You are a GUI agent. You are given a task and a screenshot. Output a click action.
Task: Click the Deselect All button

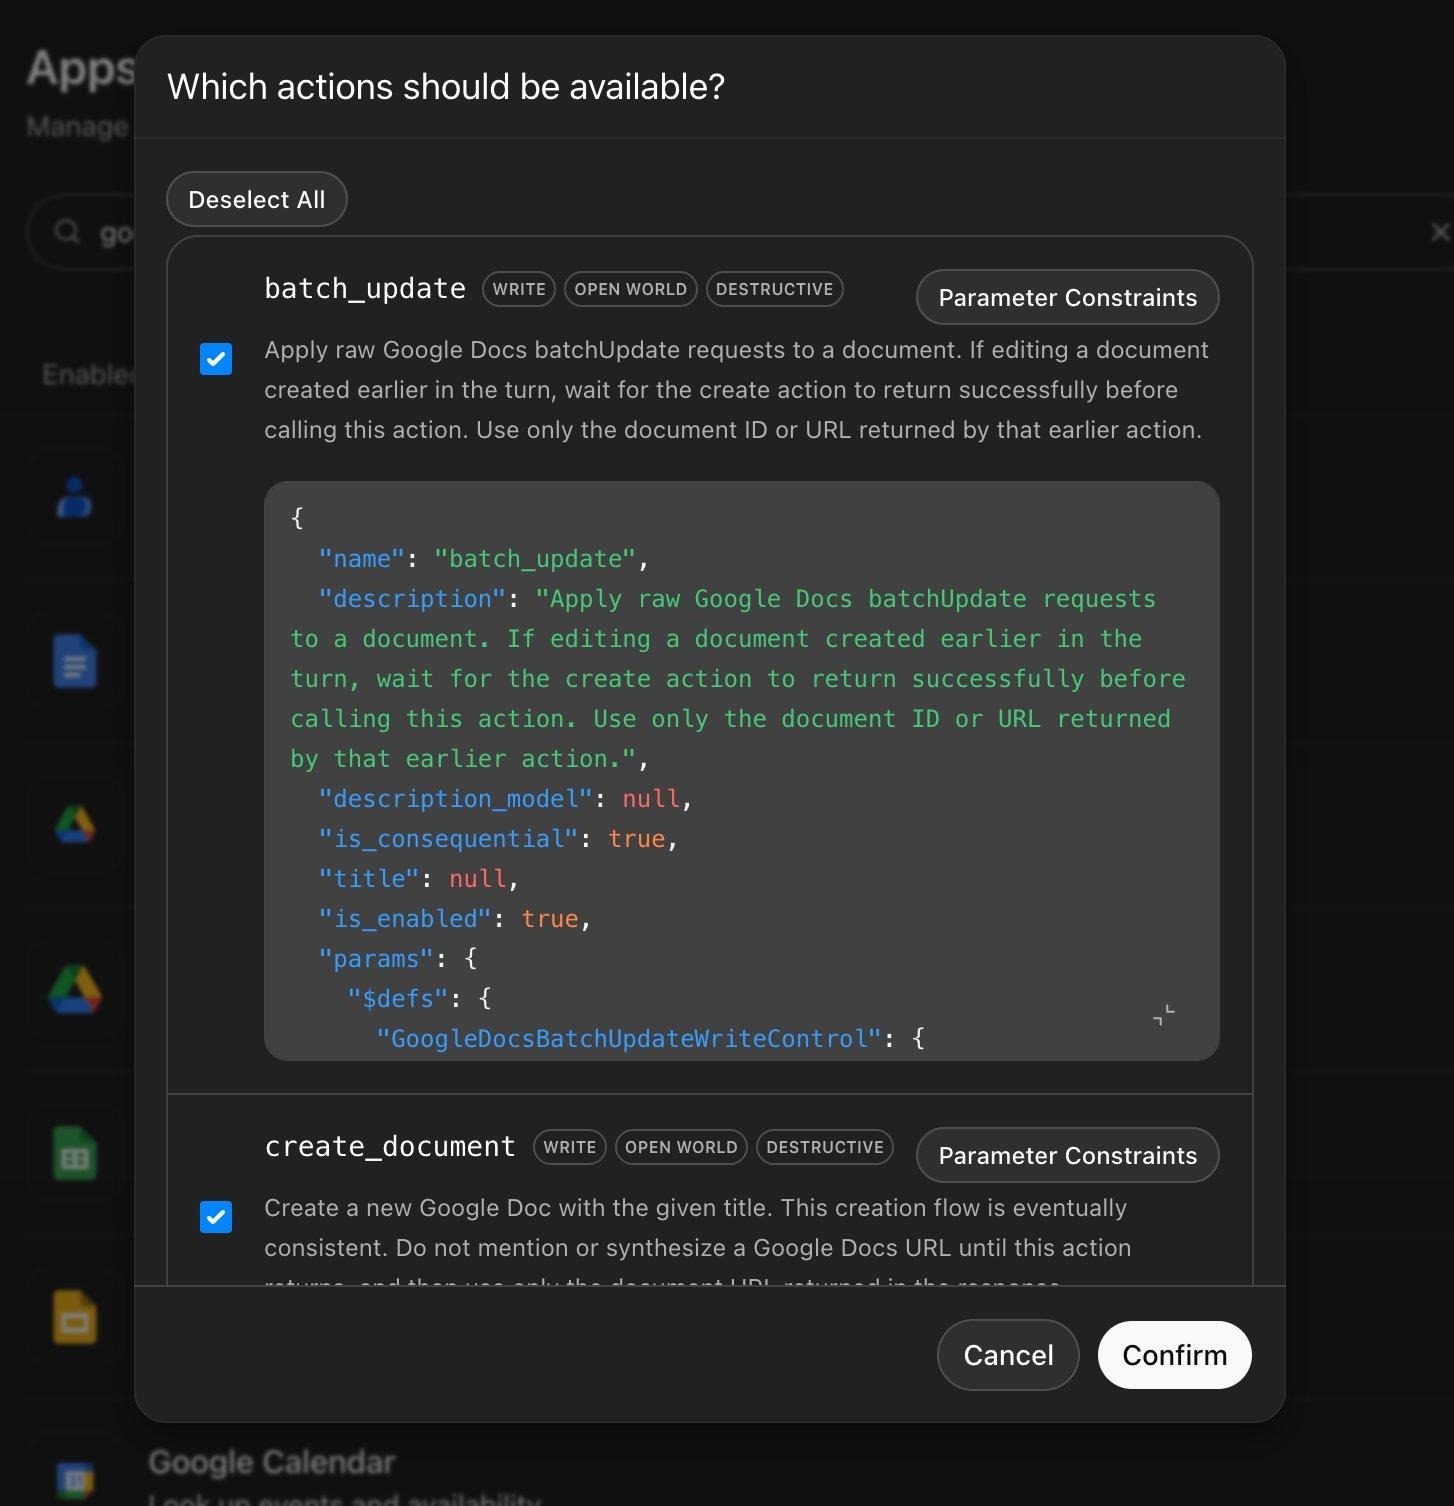pos(256,199)
